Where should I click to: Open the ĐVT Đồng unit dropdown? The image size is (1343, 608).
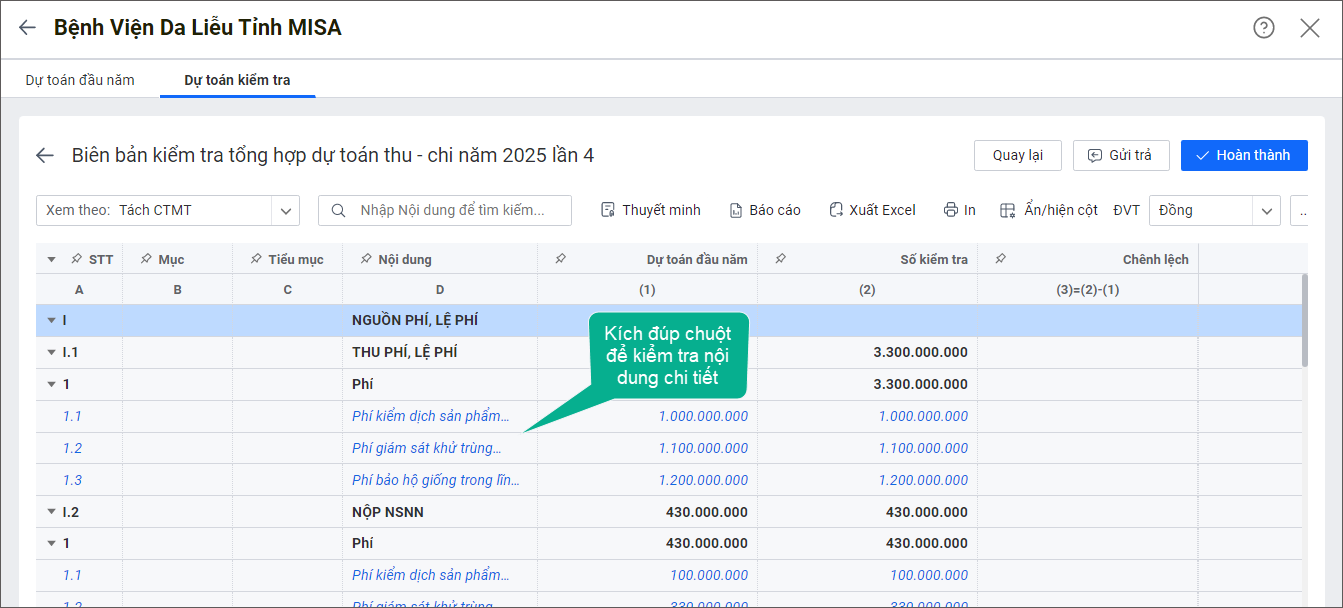coord(1267,210)
